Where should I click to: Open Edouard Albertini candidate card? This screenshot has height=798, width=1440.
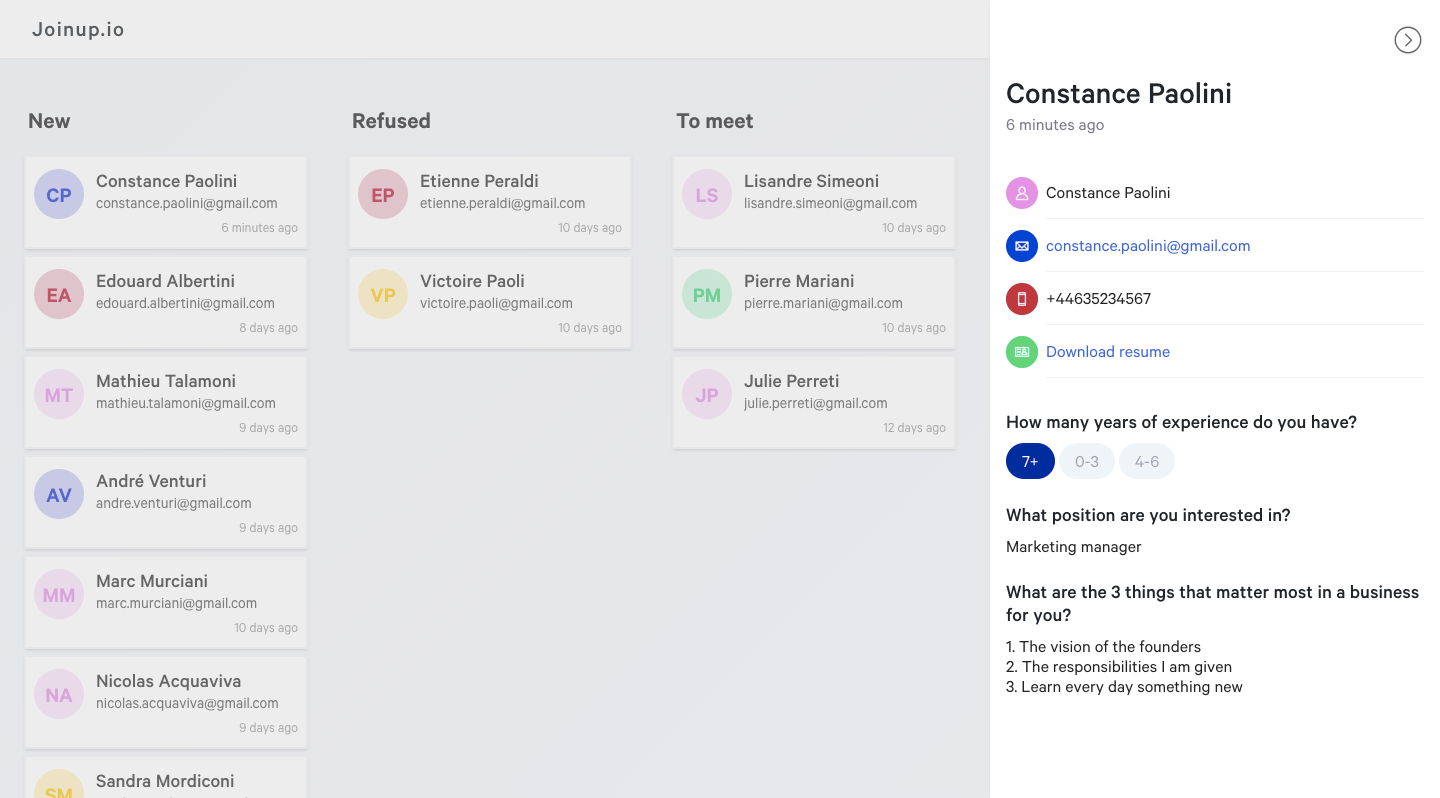[166, 302]
